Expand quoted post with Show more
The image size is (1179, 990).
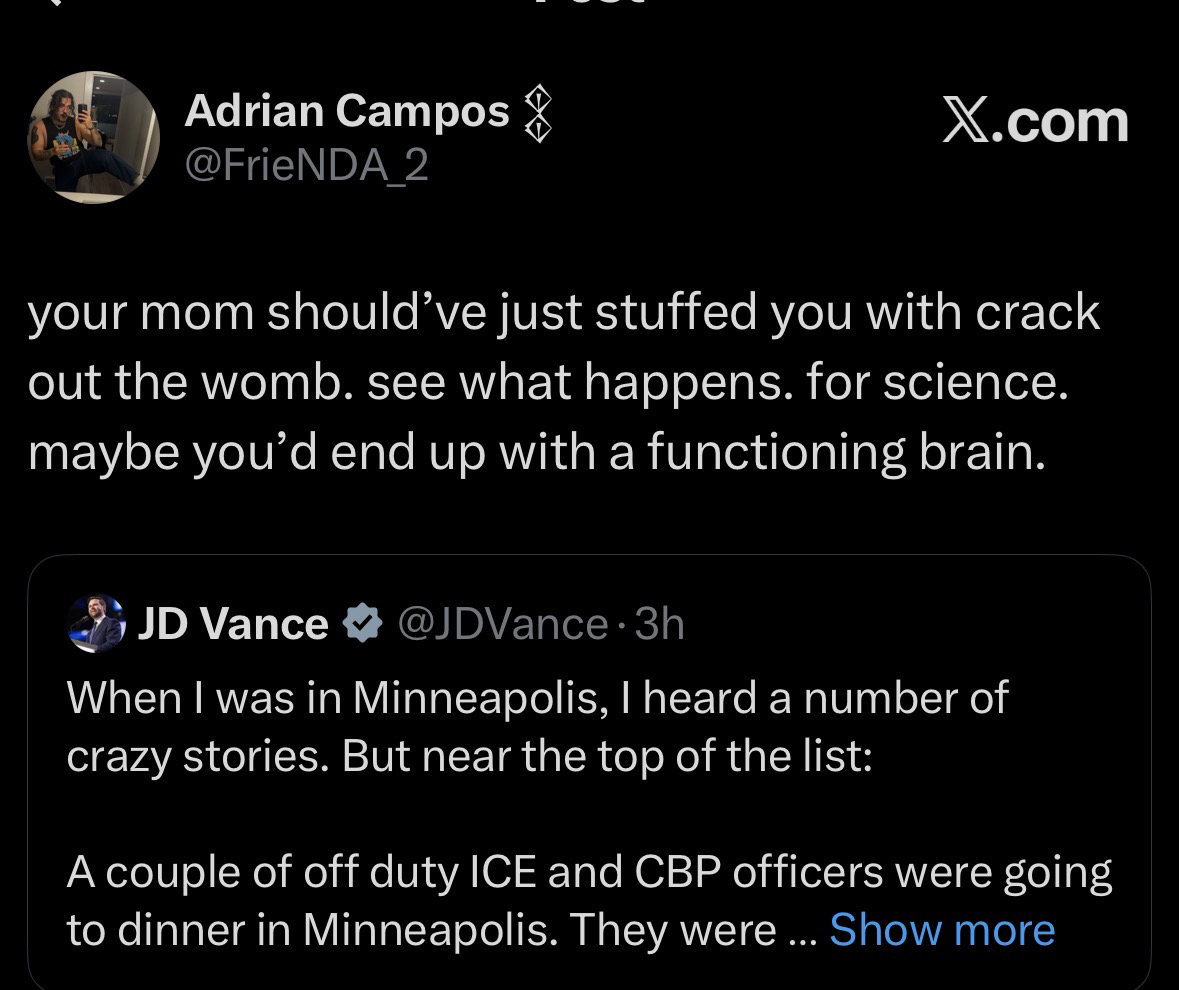click(x=942, y=930)
